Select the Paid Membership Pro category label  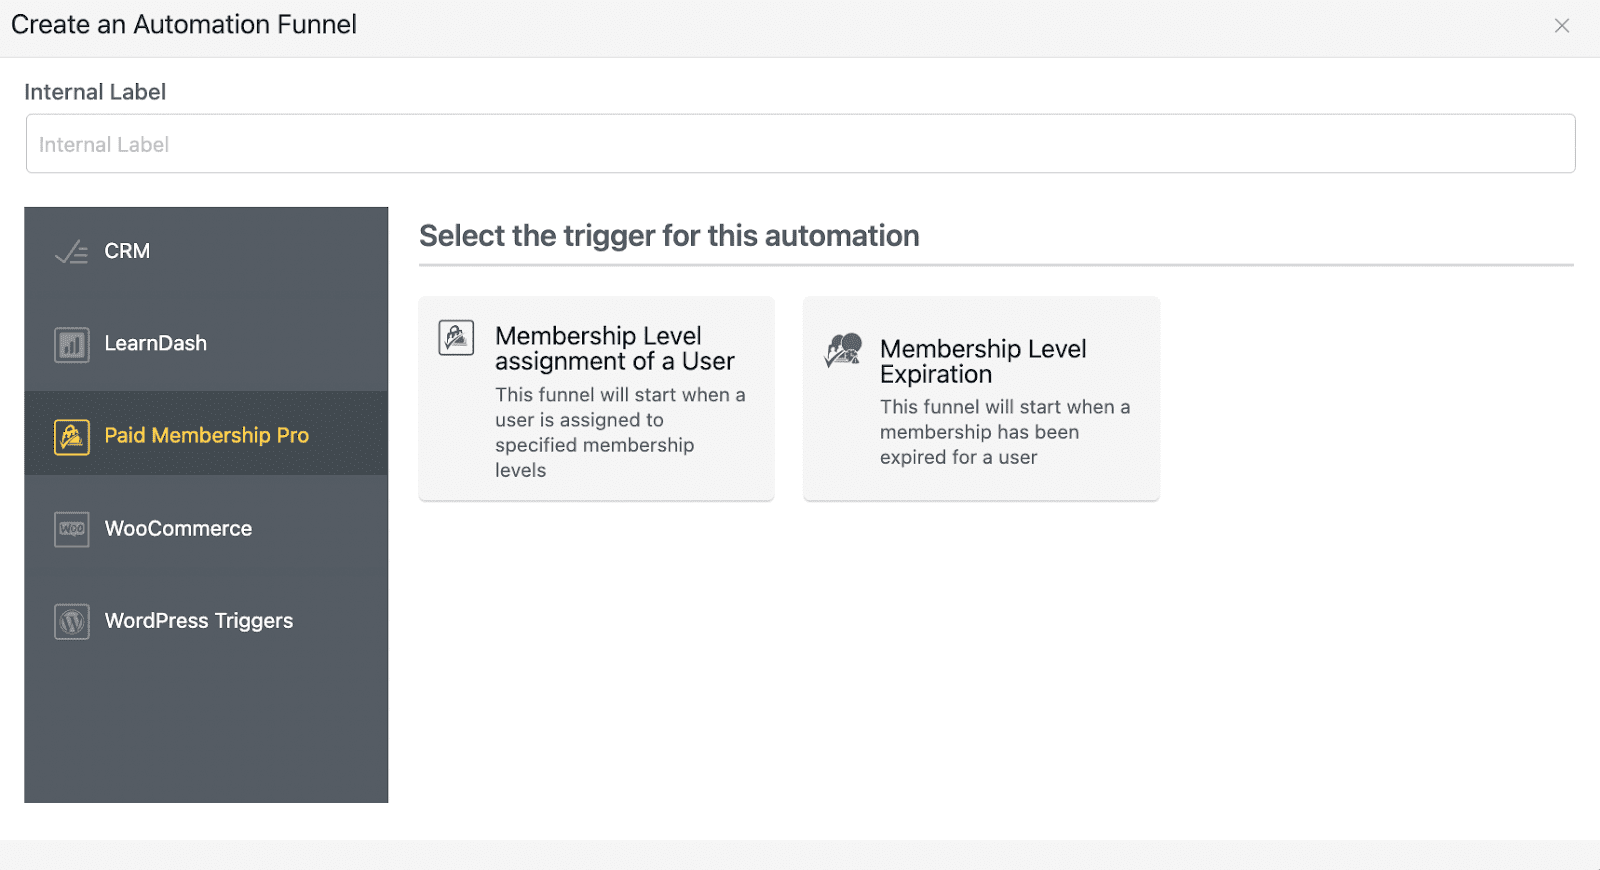coord(206,436)
